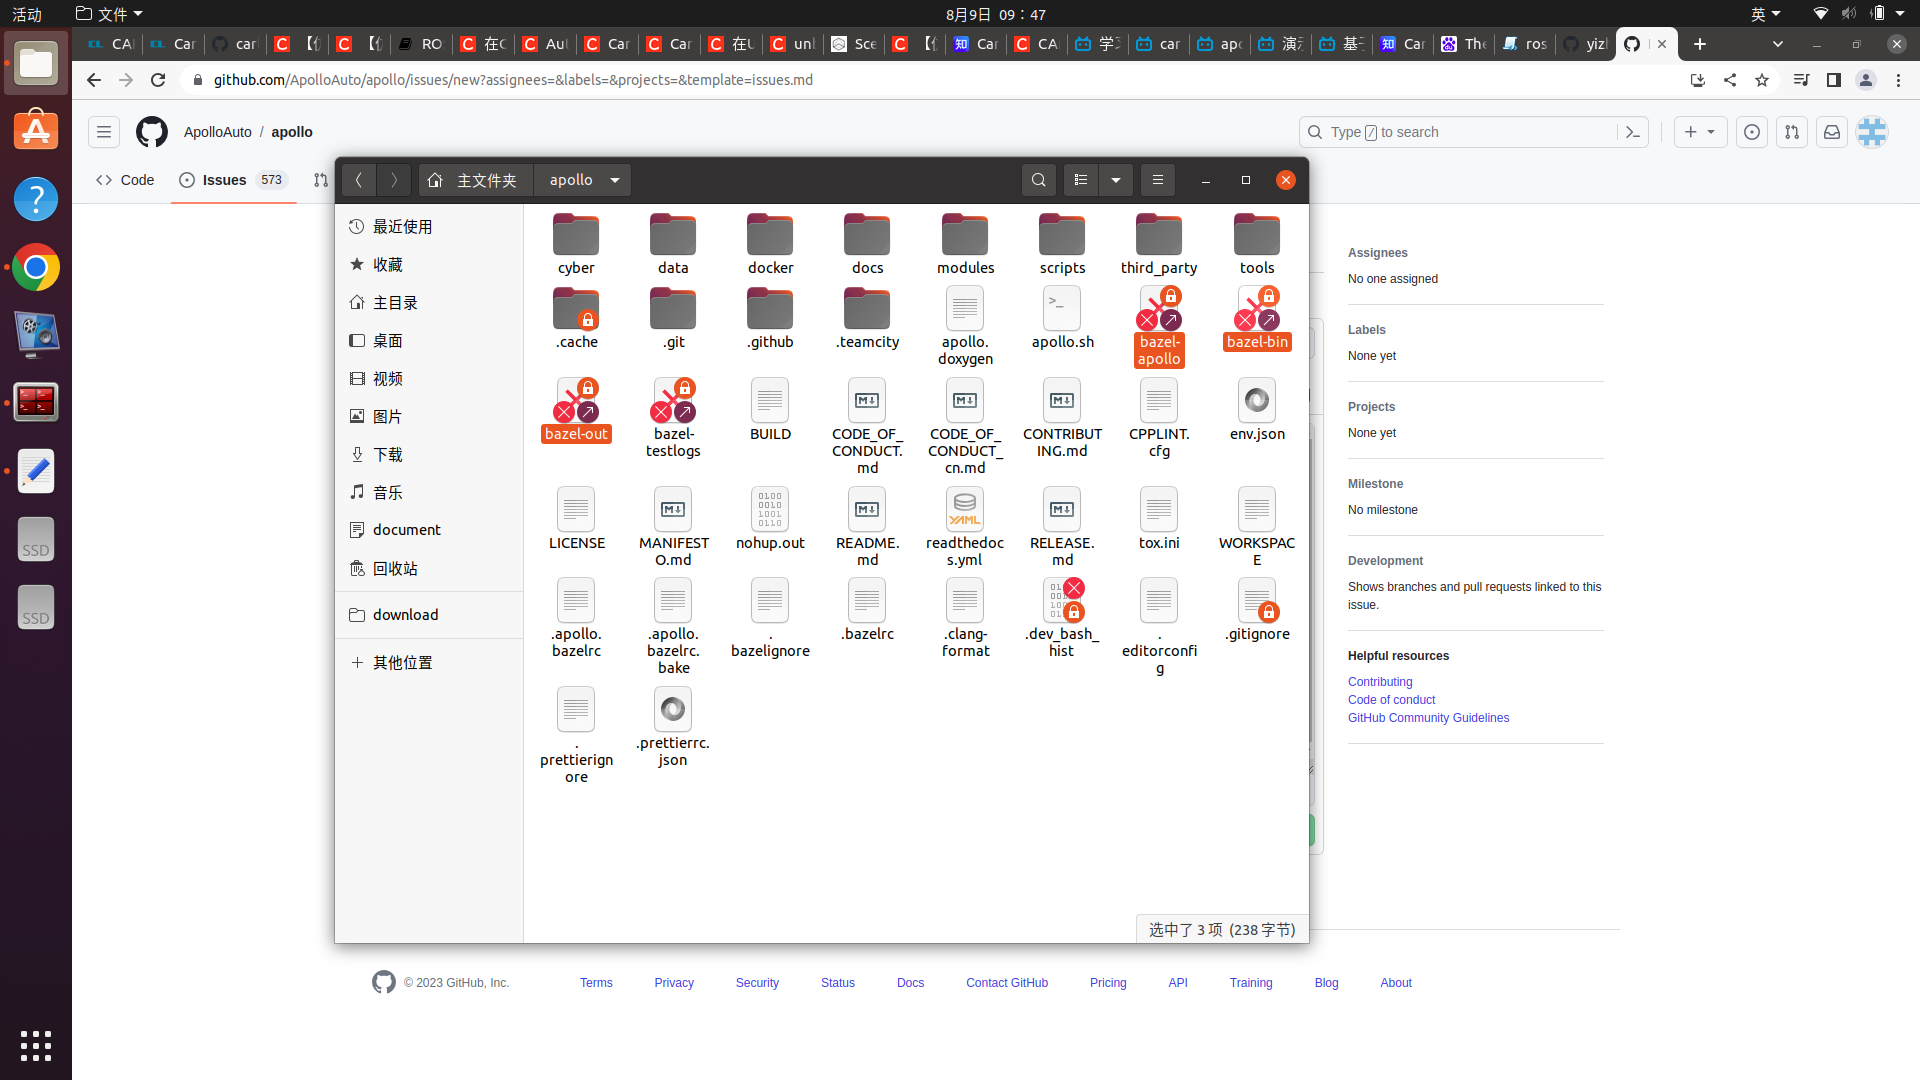This screenshot has width=1920, height=1080.
Task: Expand the apollo path dropdown
Action: [x=615, y=180]
